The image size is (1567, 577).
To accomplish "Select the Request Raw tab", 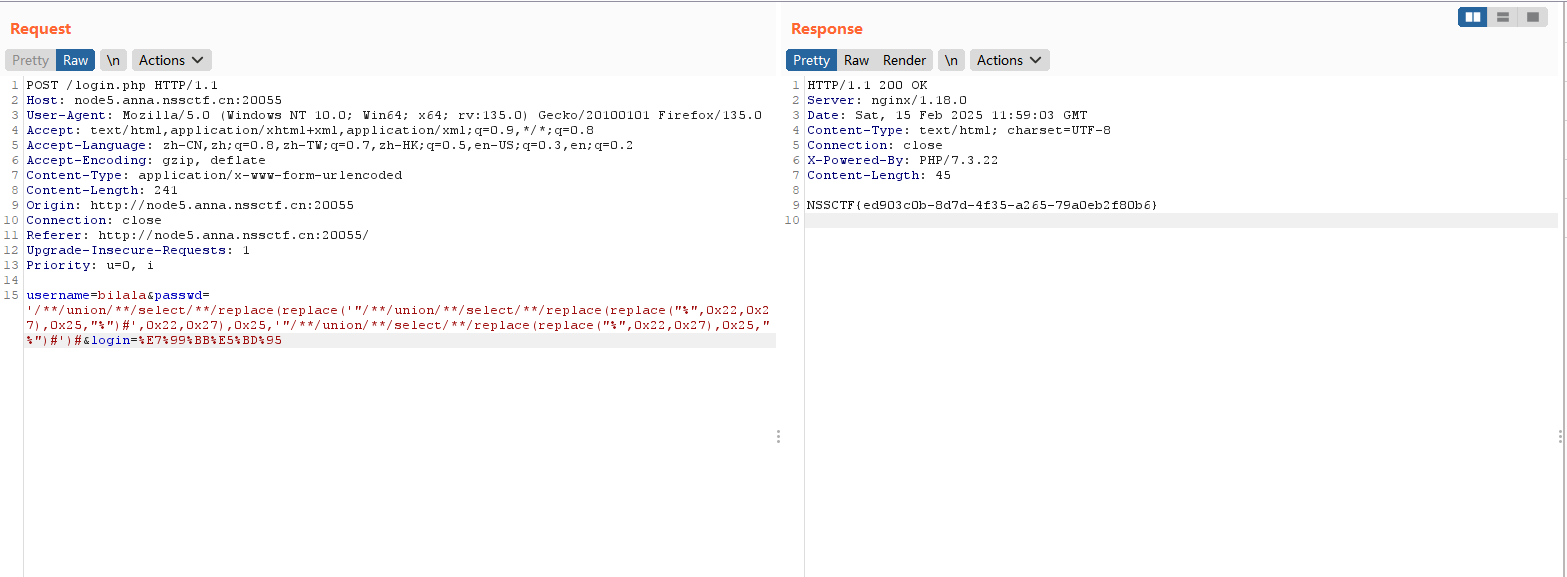I will (76, 60).
